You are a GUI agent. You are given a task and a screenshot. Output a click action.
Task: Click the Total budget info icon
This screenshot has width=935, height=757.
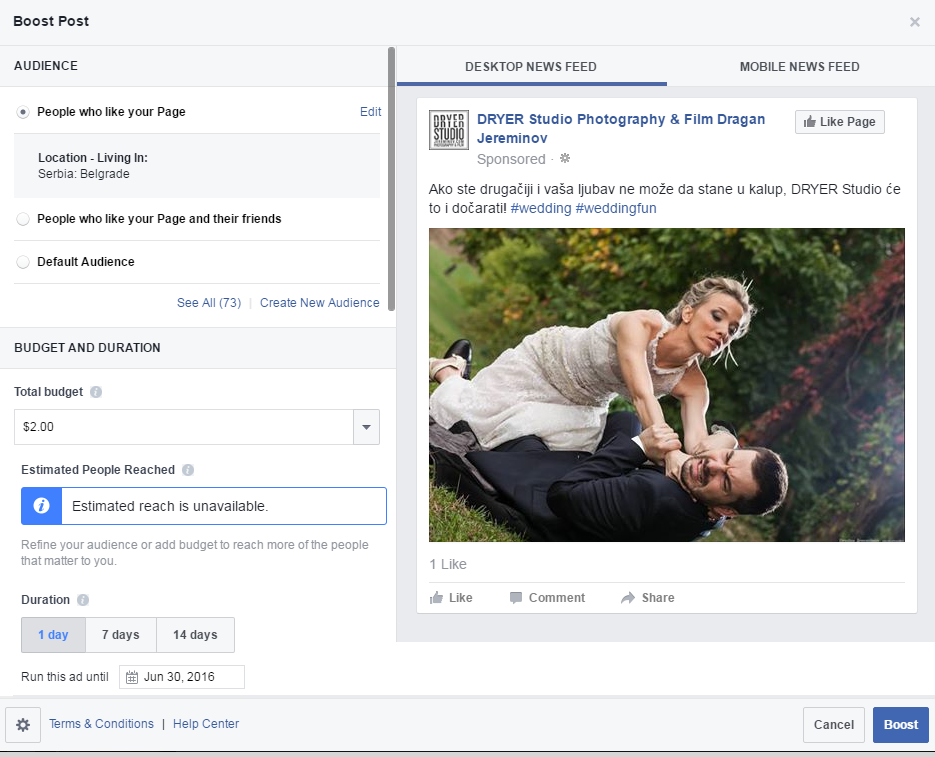96,392
